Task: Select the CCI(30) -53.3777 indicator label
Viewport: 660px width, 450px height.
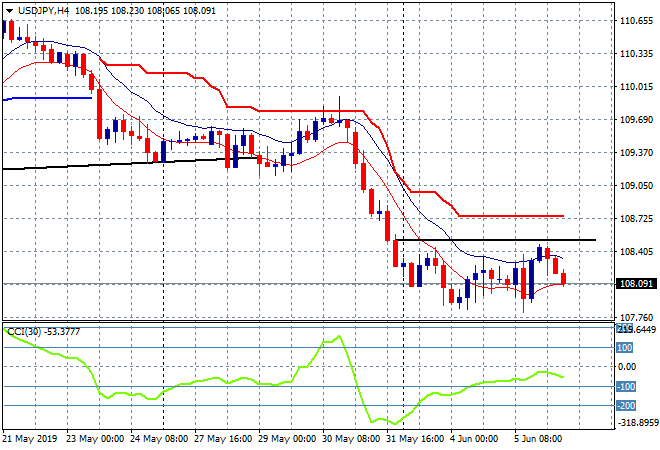Action: 44,332
